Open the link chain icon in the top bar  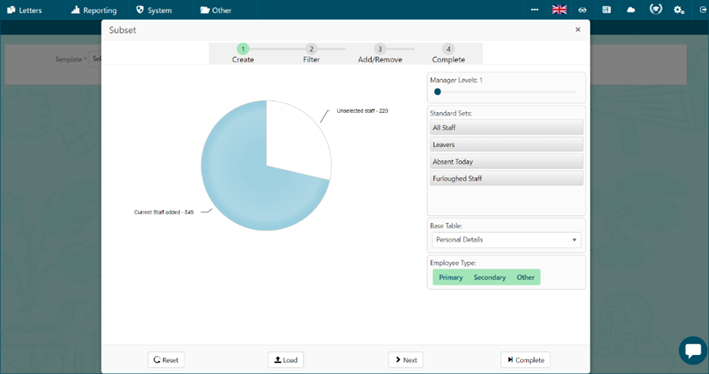tap(583, 10)
